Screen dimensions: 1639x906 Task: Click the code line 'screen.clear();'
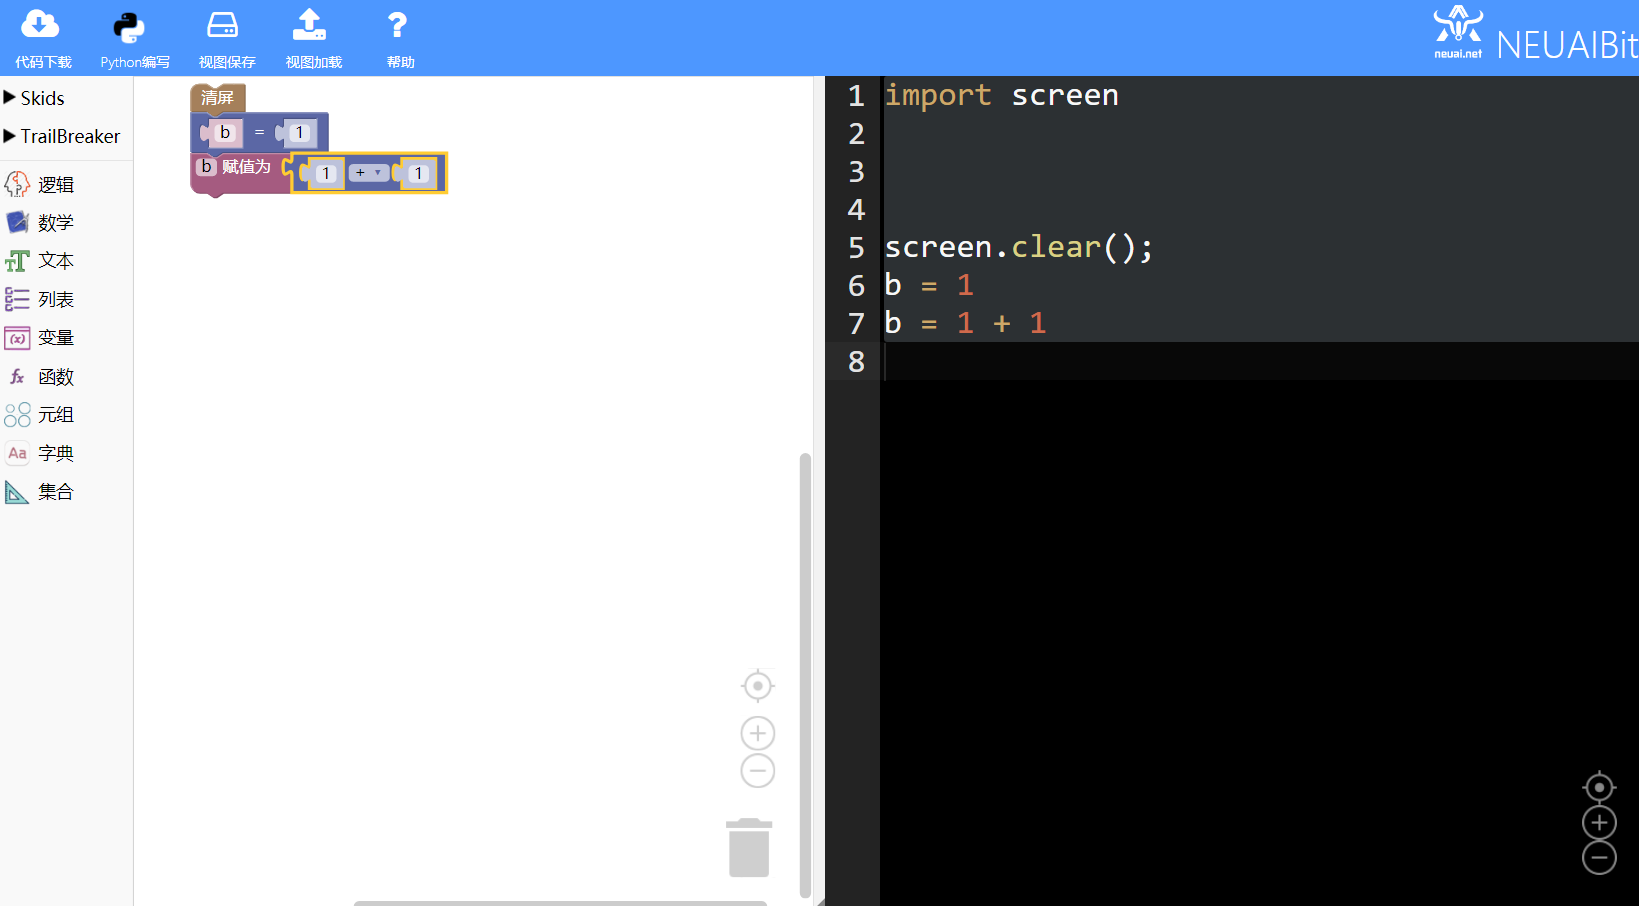(x=1019, y=247)
